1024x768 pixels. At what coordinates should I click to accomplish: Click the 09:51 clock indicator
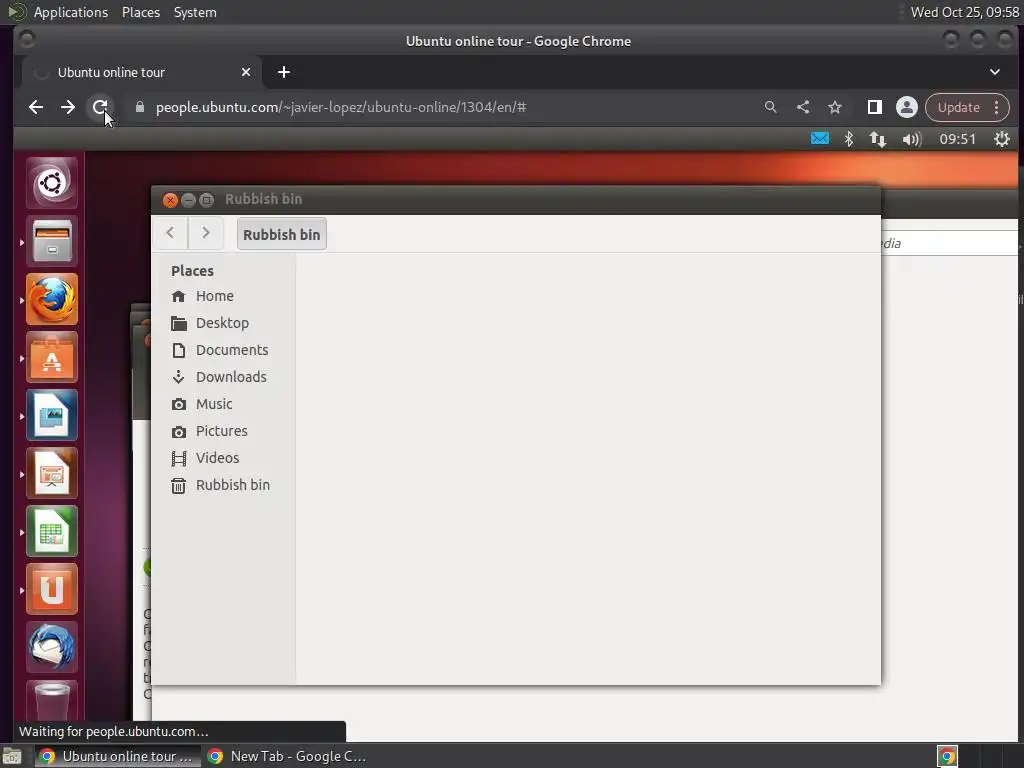[957, 138]
